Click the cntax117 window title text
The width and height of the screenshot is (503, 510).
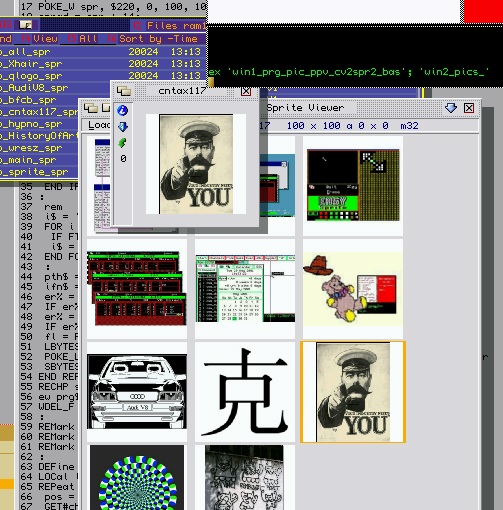[182, 91]
